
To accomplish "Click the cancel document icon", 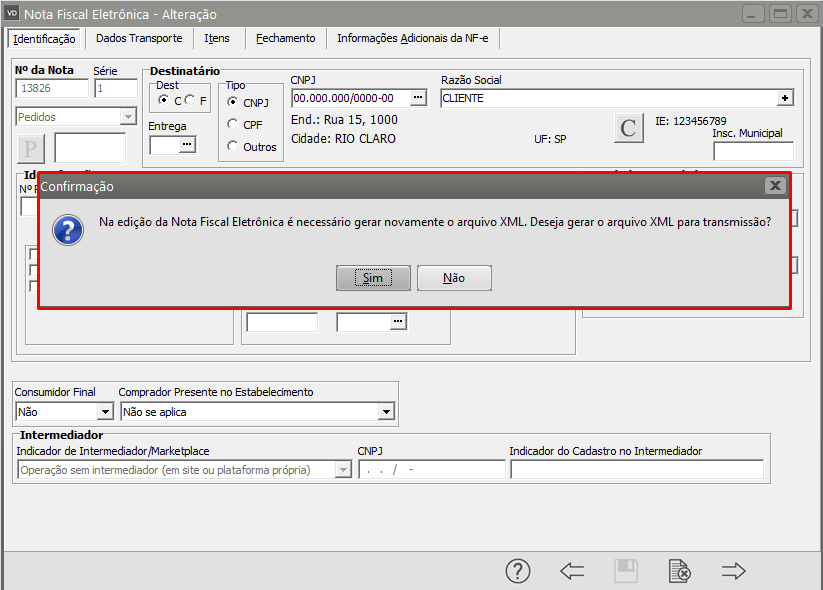I will tap(679, 571).
